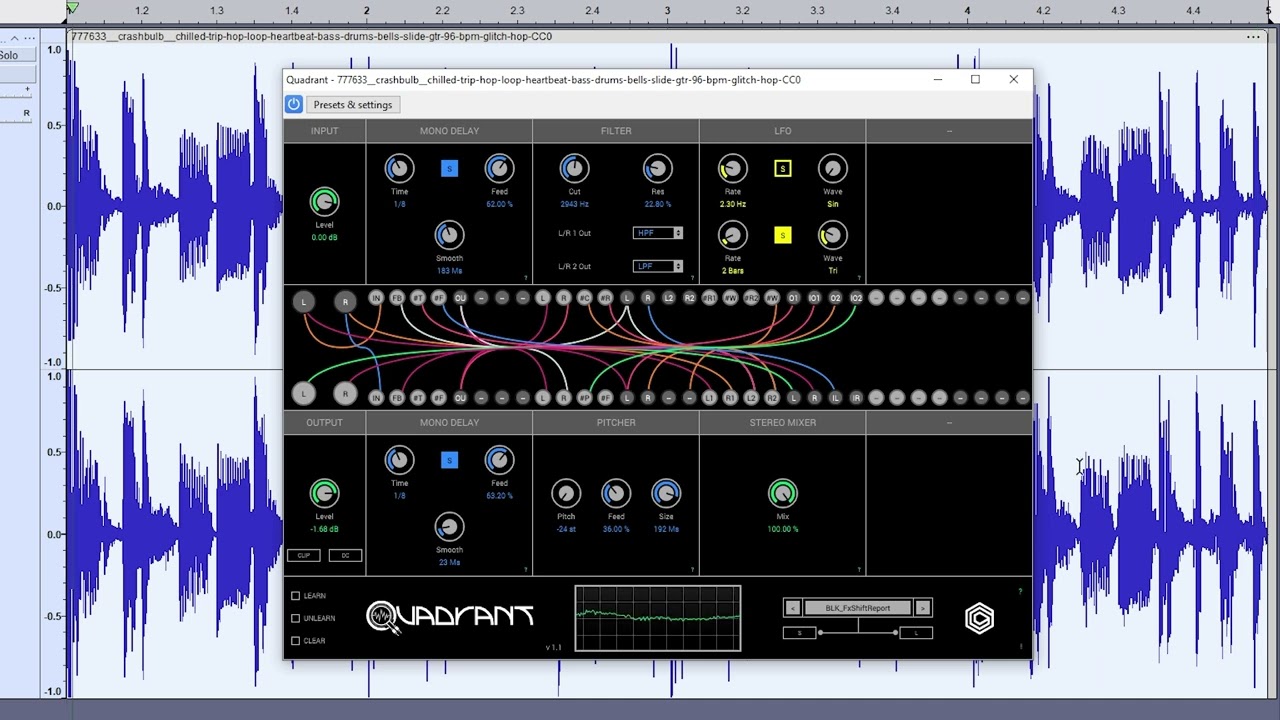
Task: Click the #R1 patch jack
Action: click(709, 298)
